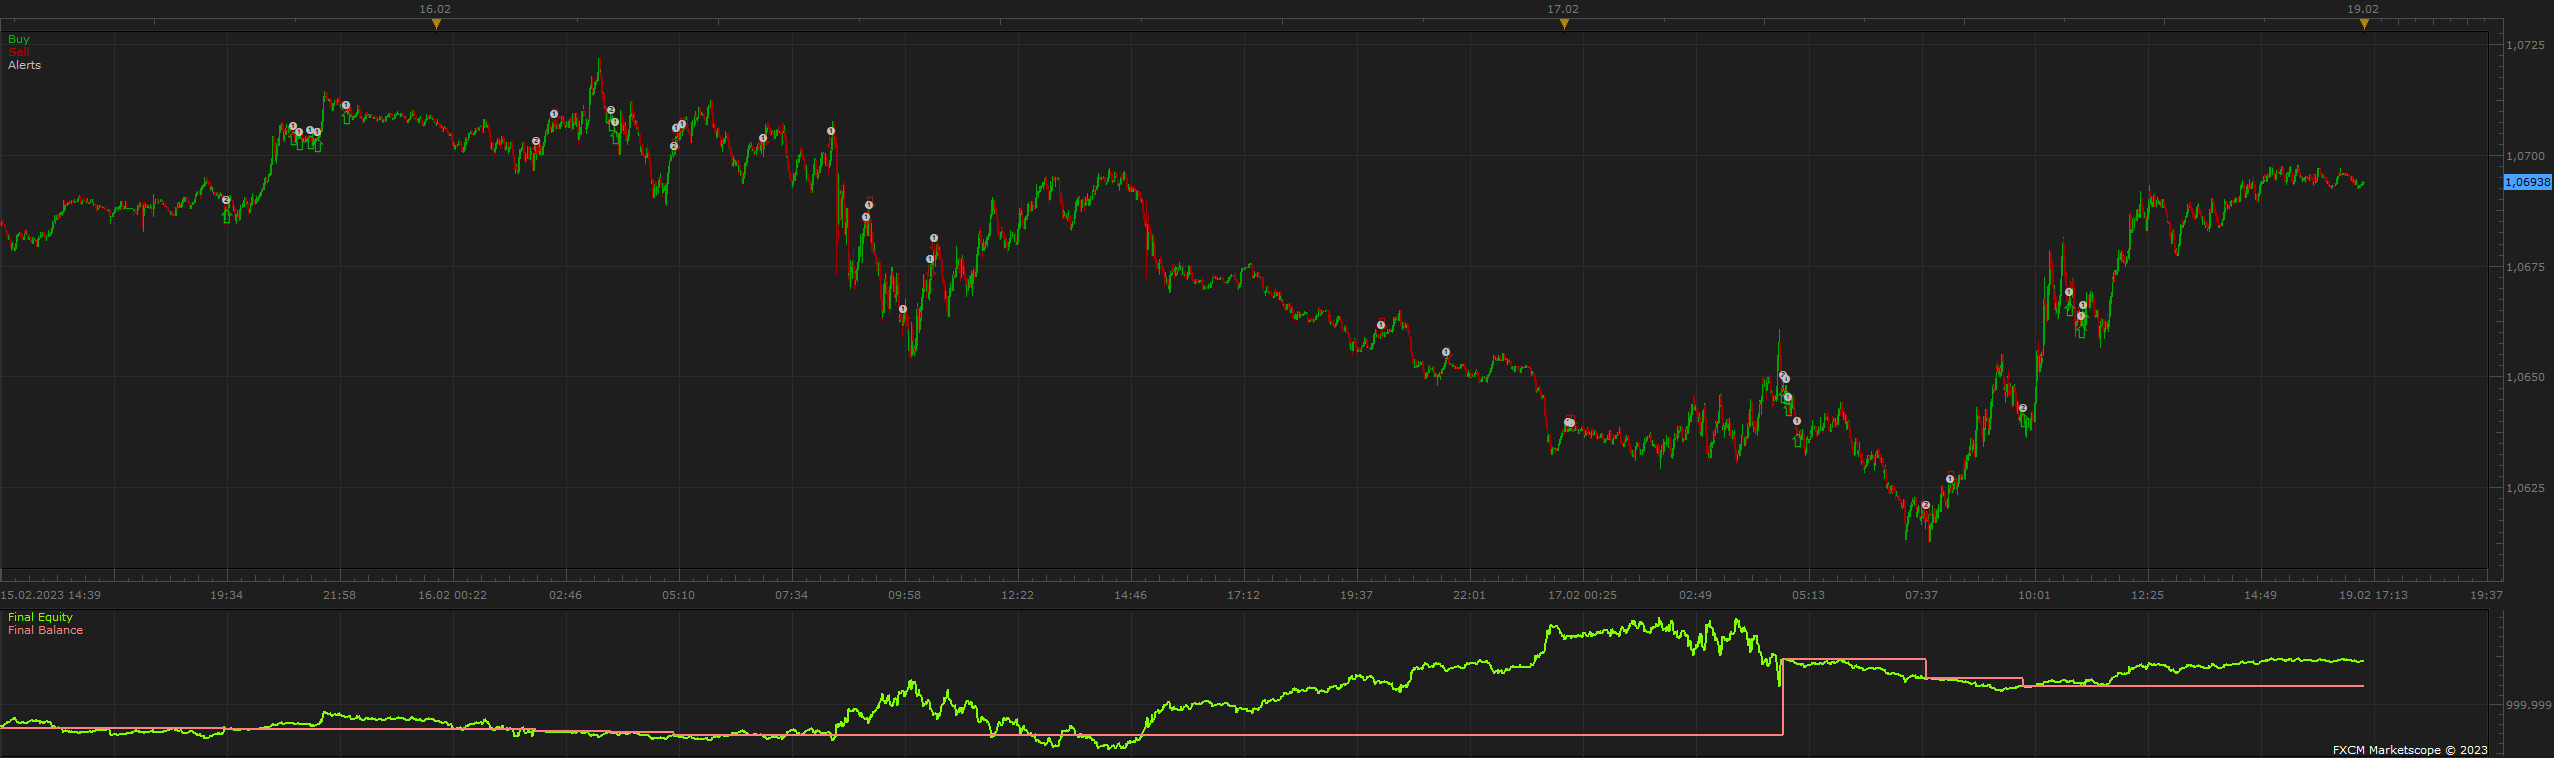
Task: Click the 07:34 time axis label
Action: (x=791, y=595)
